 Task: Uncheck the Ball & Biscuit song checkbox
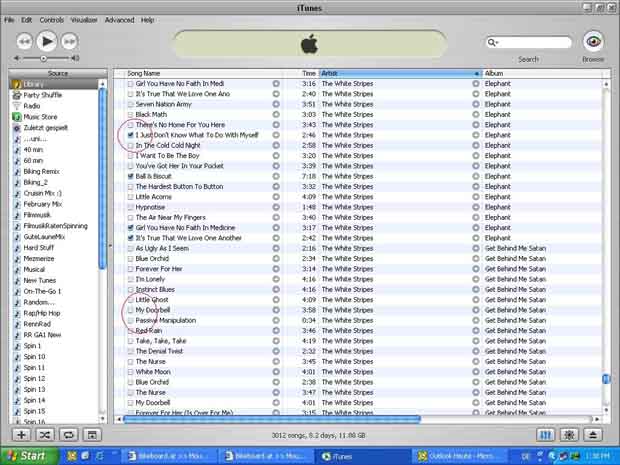(x=130, y=176)
